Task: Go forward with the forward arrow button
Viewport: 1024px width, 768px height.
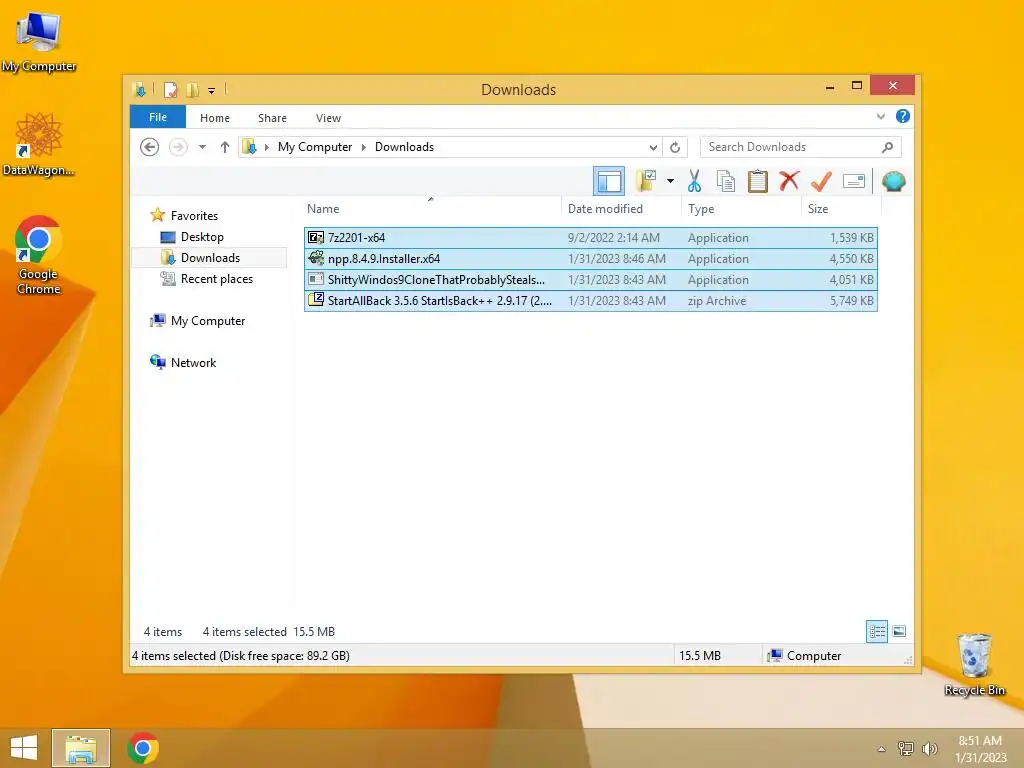Action: 178,147
